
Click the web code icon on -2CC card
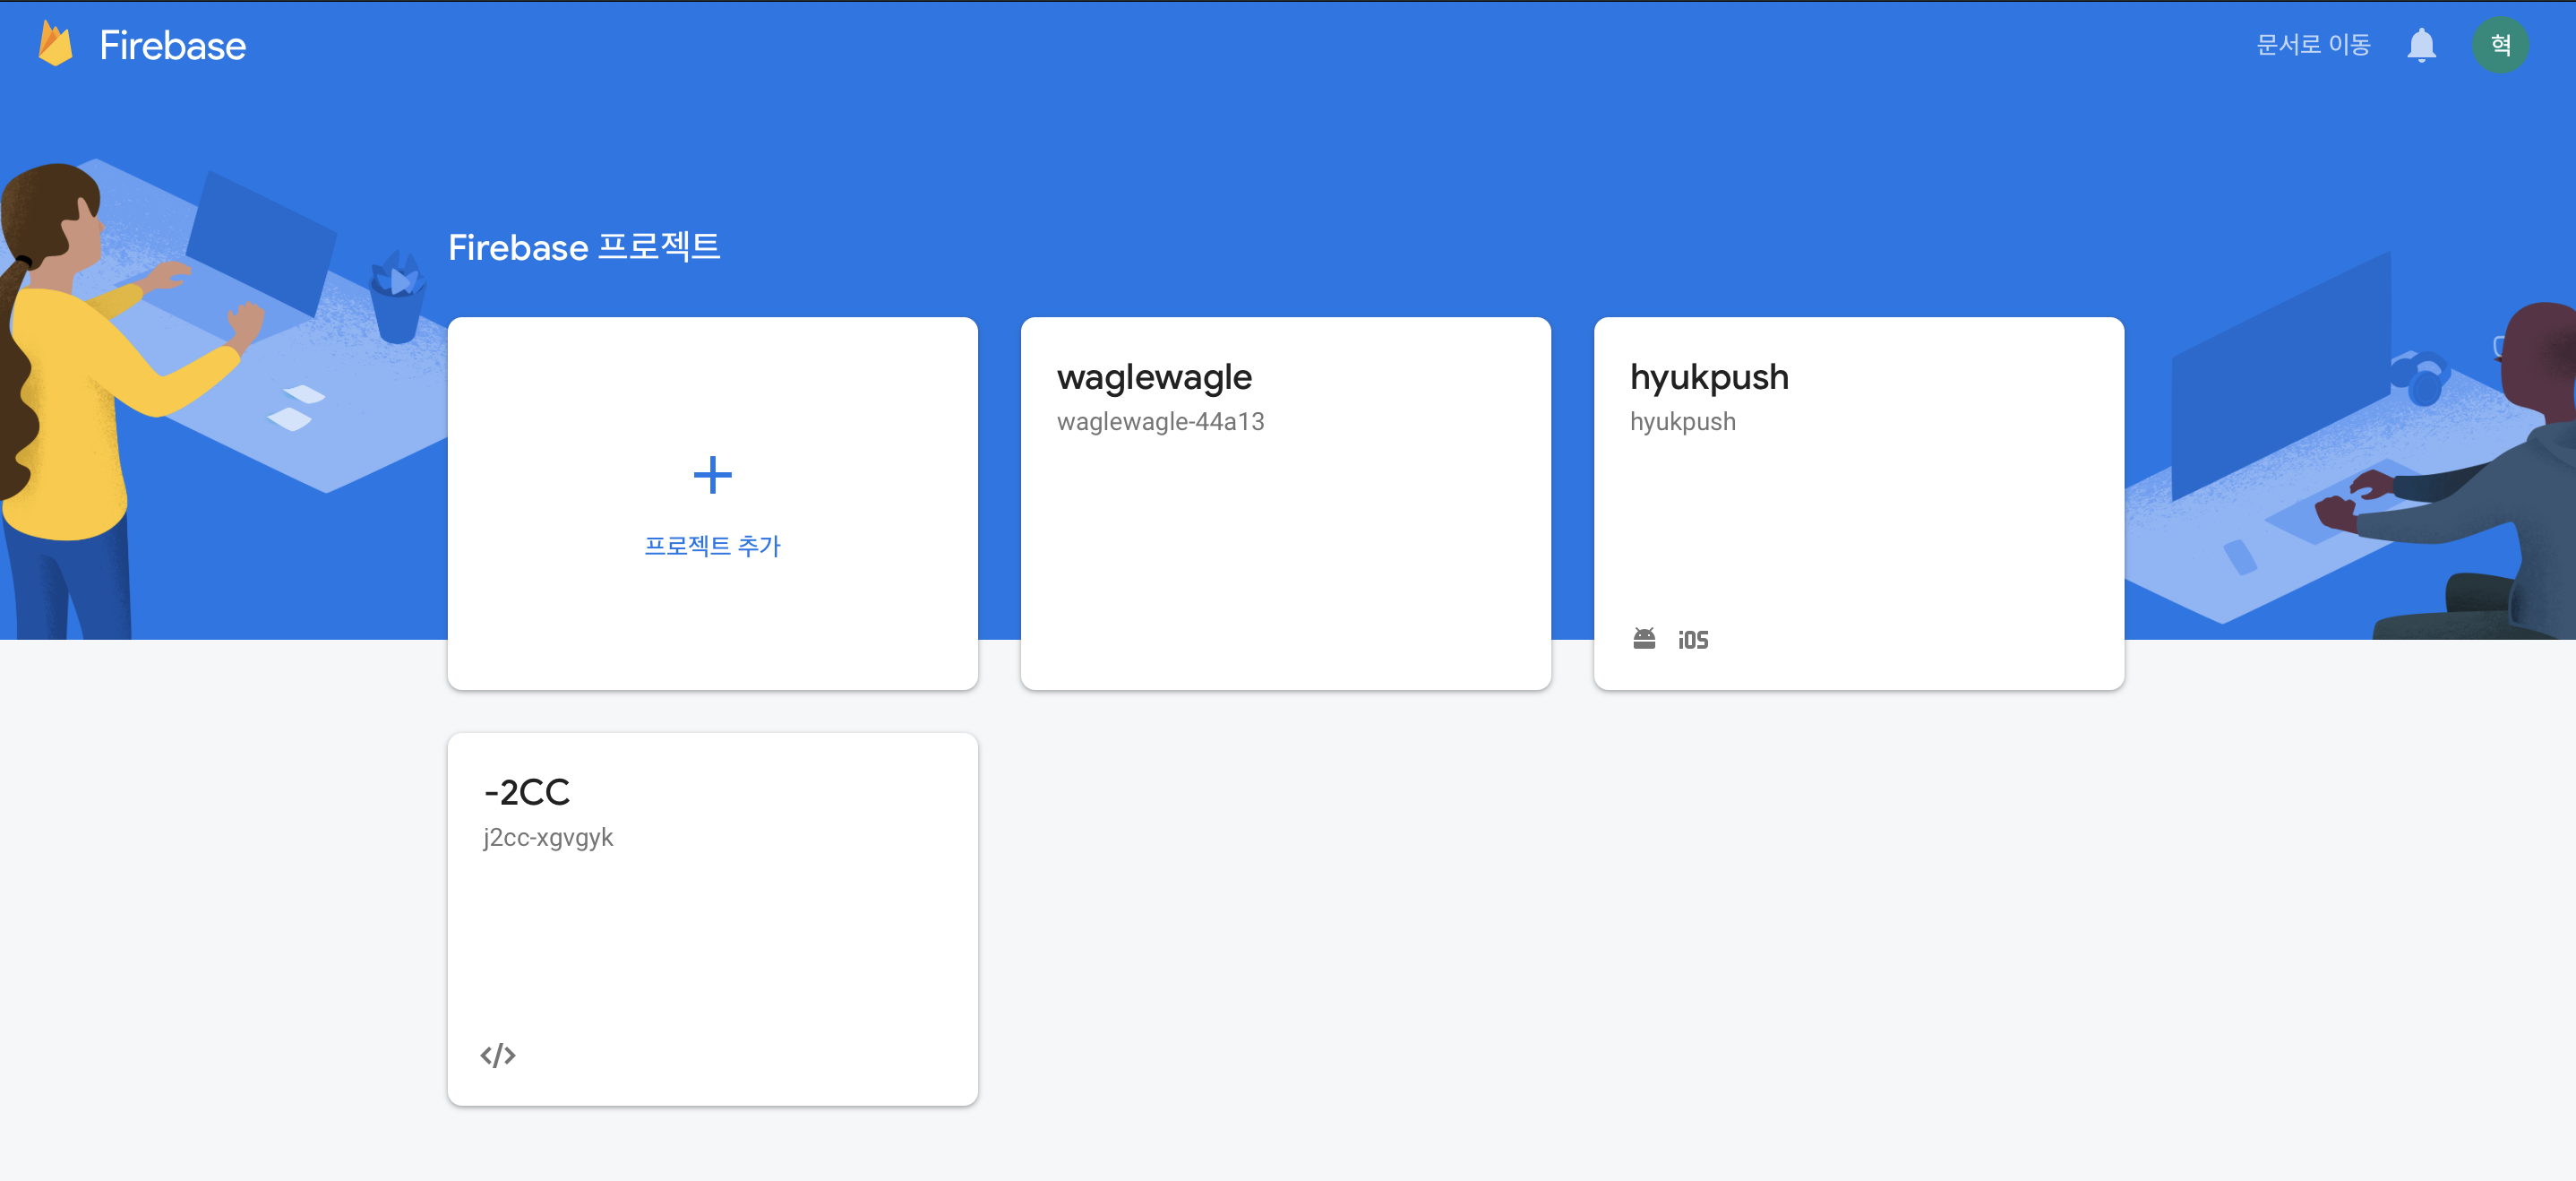coord(498,1055)
